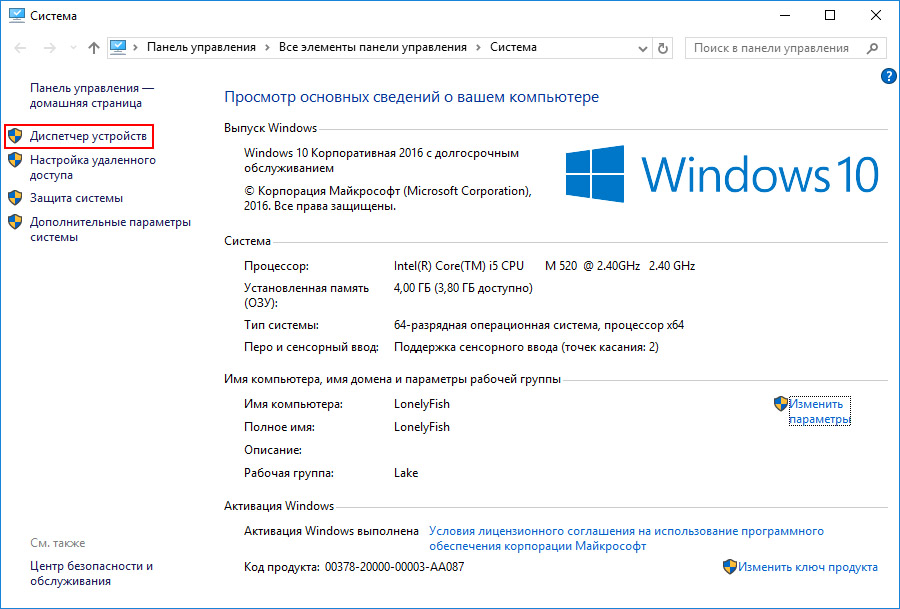Select the Панель управления breadcrumb item
Screen dimensions: 900x609
coord(201,47)
